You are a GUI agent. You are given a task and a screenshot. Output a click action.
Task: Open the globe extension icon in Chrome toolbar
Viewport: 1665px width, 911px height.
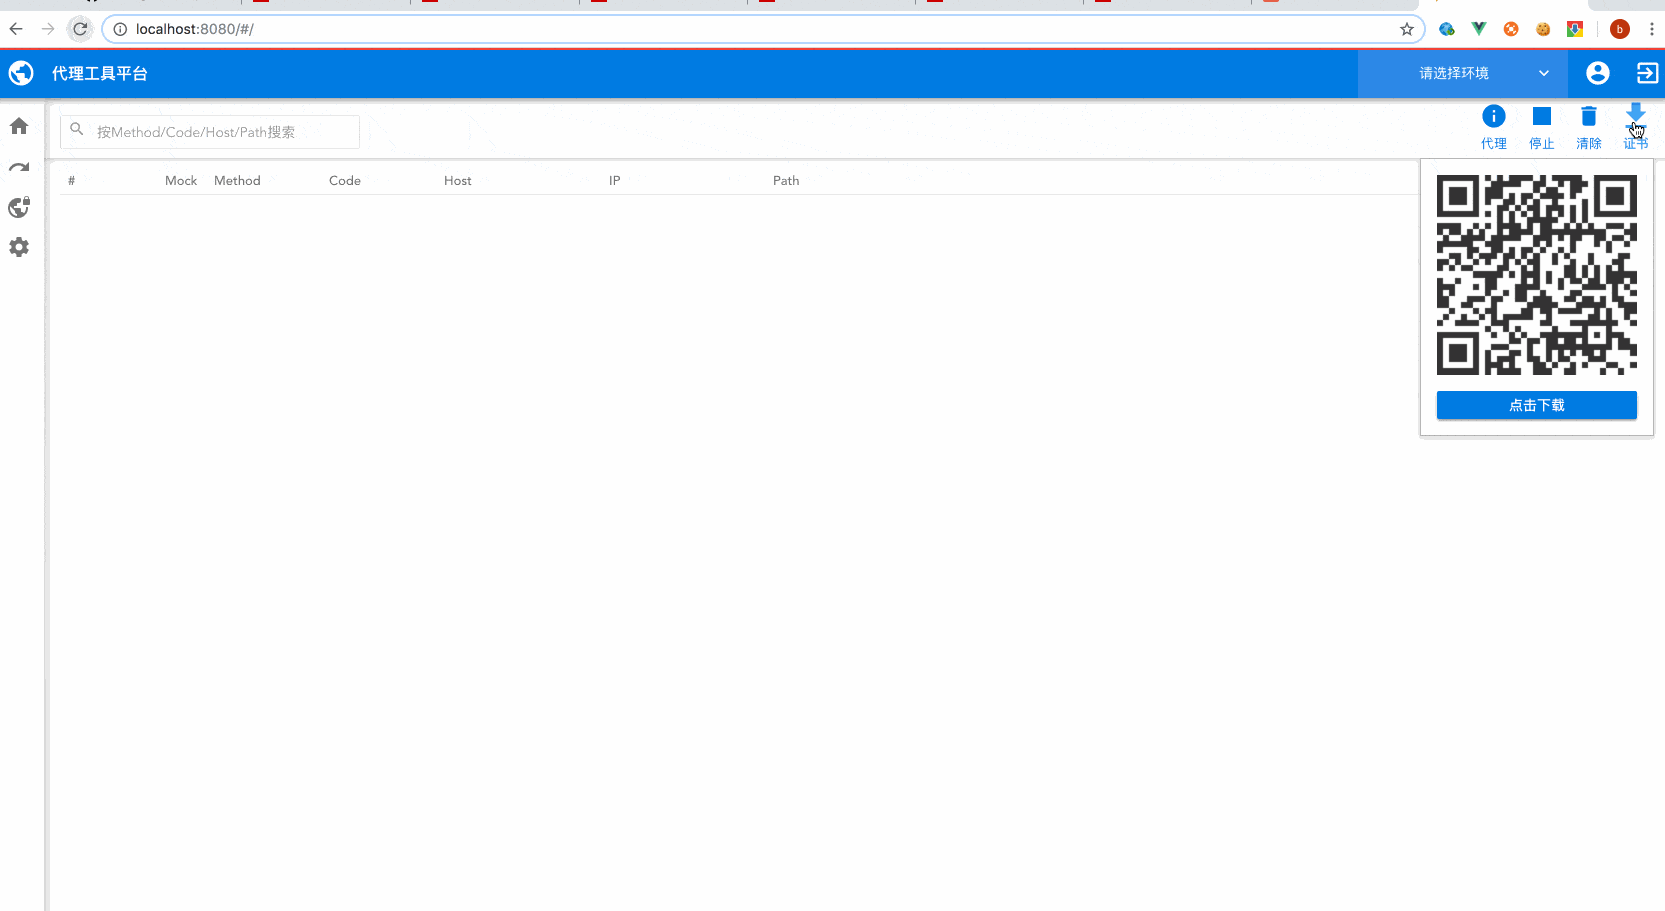(x=1447, y=29)
